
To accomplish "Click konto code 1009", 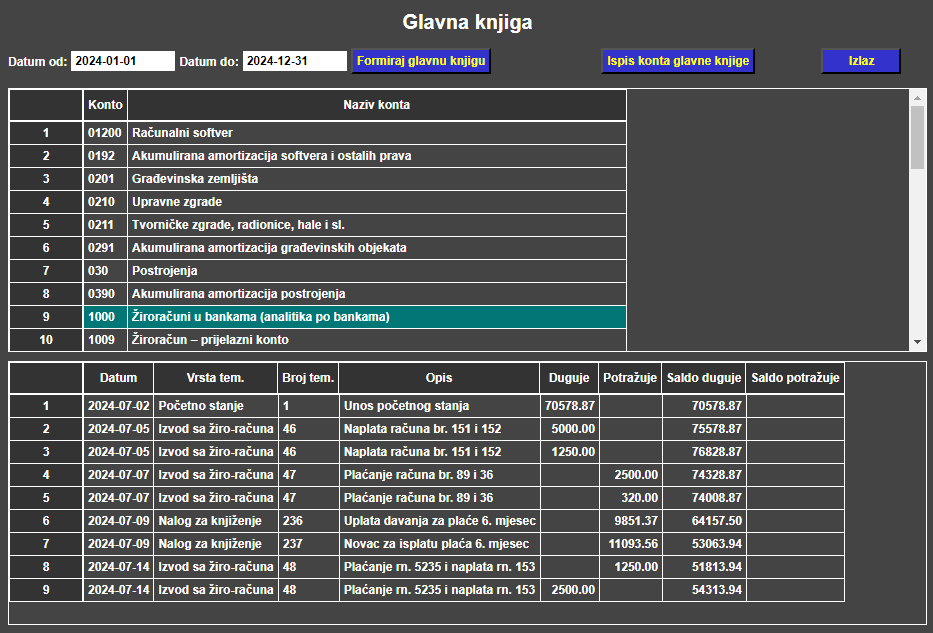I will click(105, 340).
